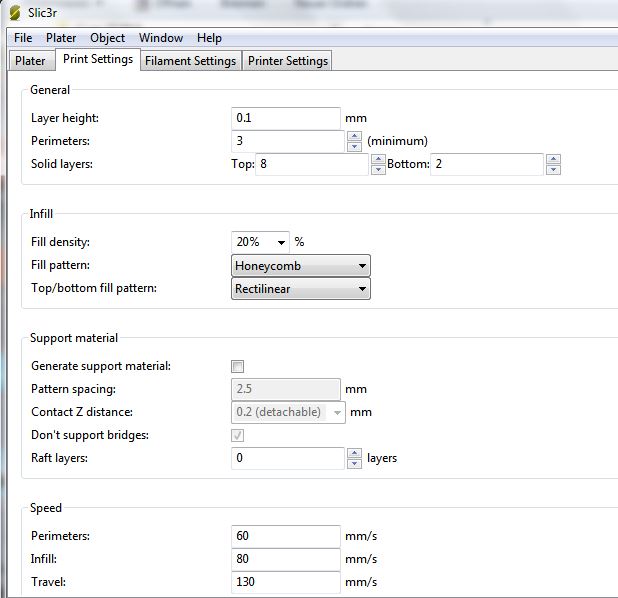
Task: Select the Print Settings tab
Action: tap(98, 59)
